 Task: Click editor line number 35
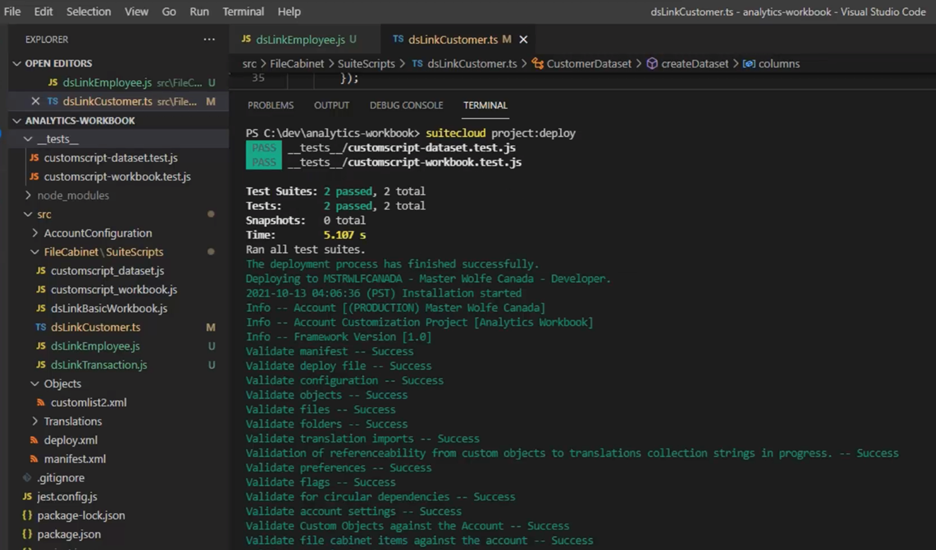click(x=258, y=78)
